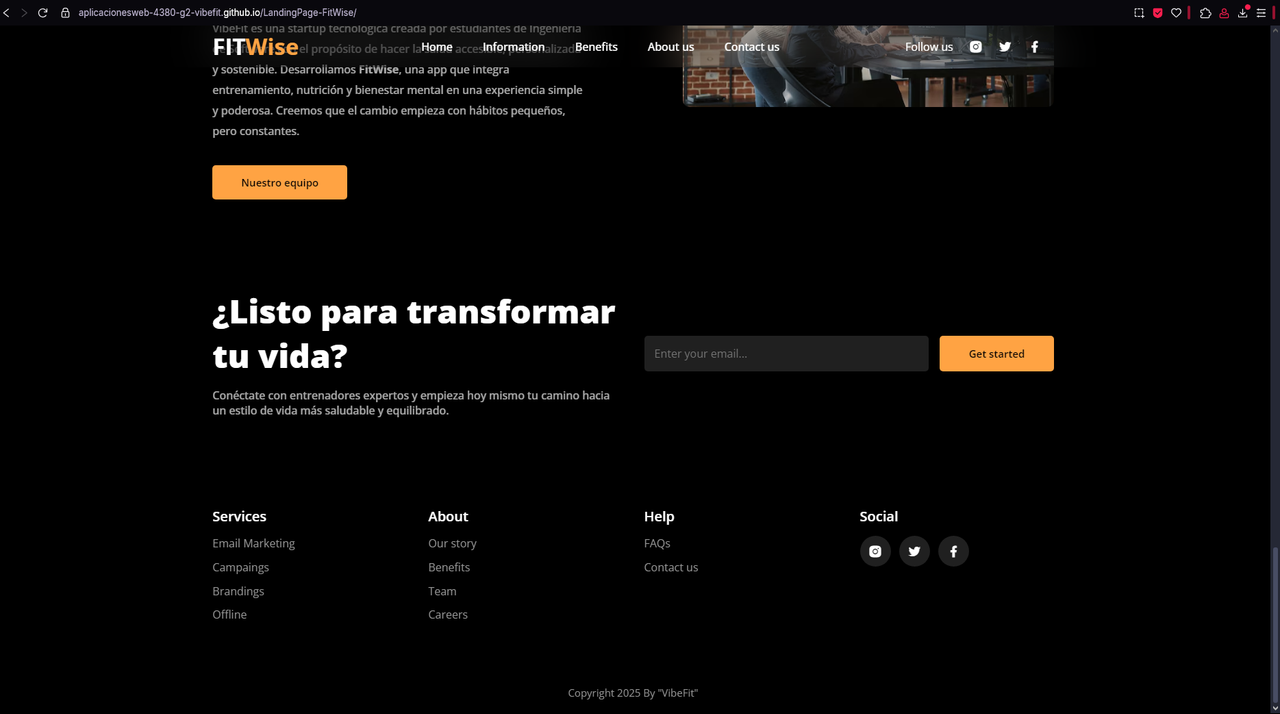Open the Brandings footer link
1280x714 pixels.
238,592
